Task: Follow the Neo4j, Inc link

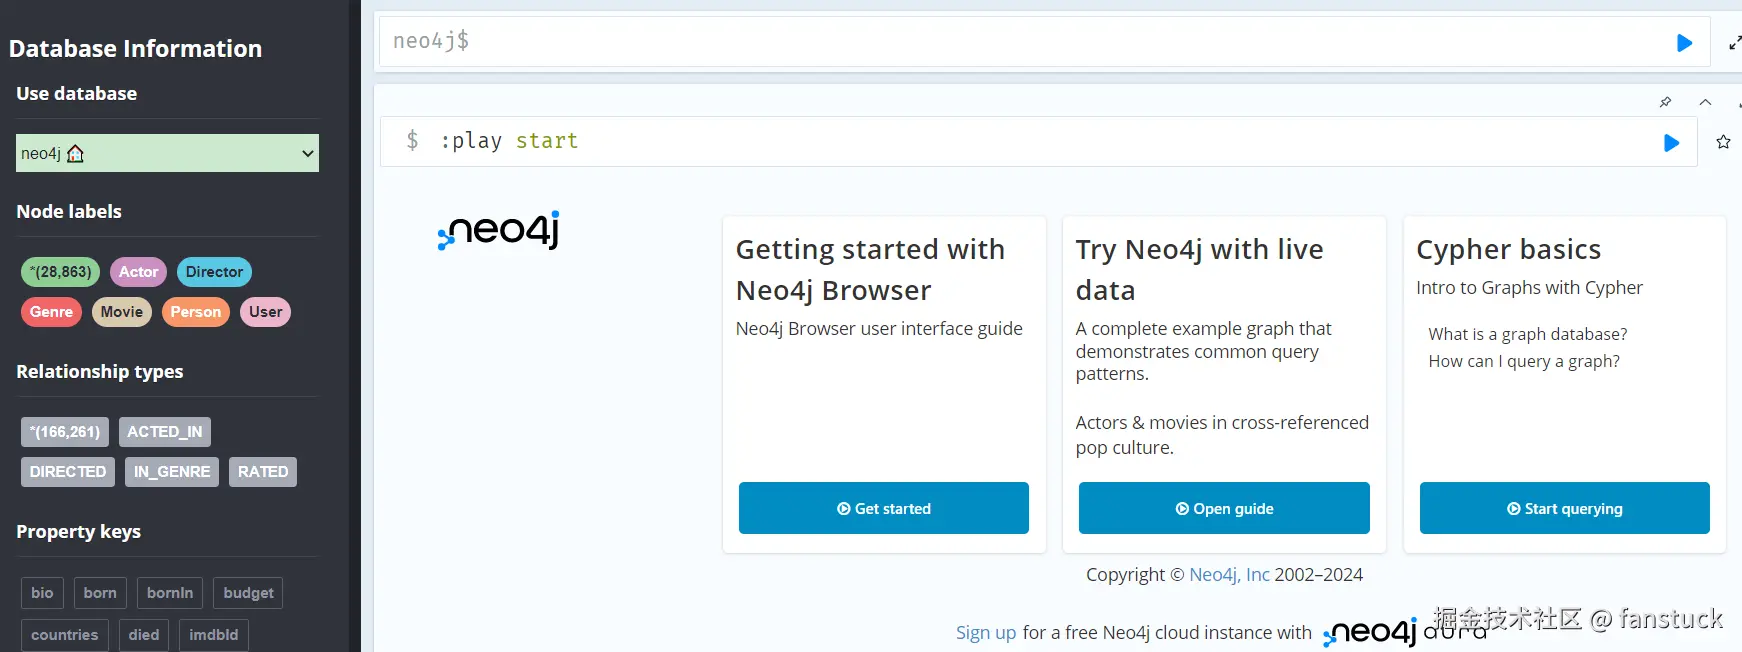Action: [x=1229, y=575]
